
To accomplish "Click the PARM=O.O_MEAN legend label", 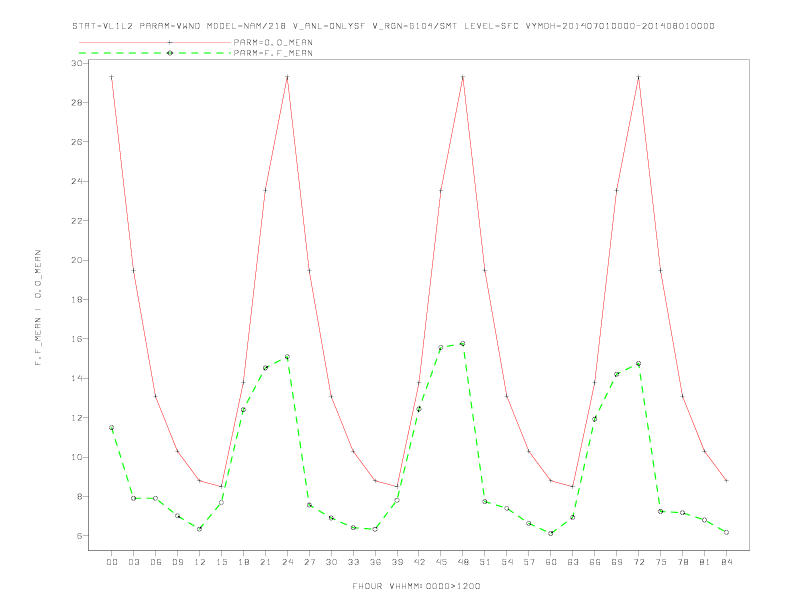I will point(273,42).
